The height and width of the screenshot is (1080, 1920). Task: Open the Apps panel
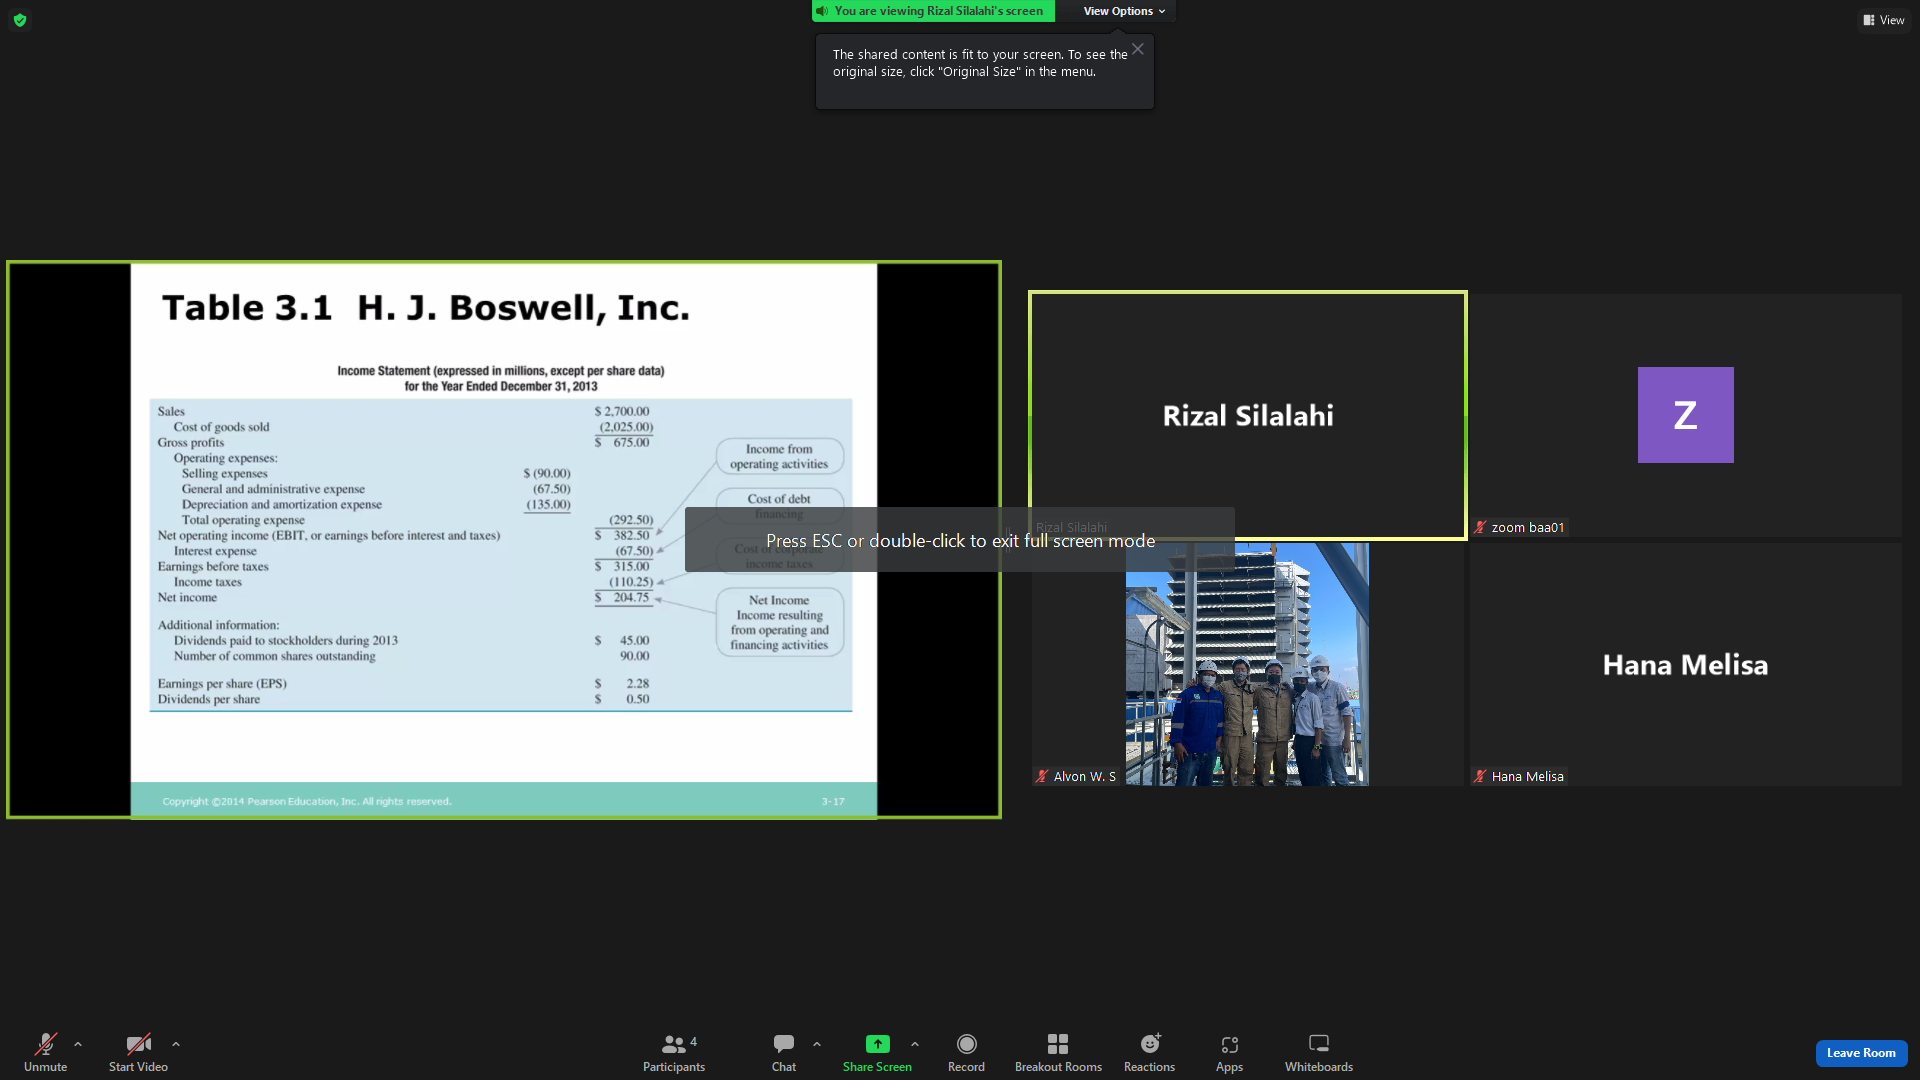1229,1052
